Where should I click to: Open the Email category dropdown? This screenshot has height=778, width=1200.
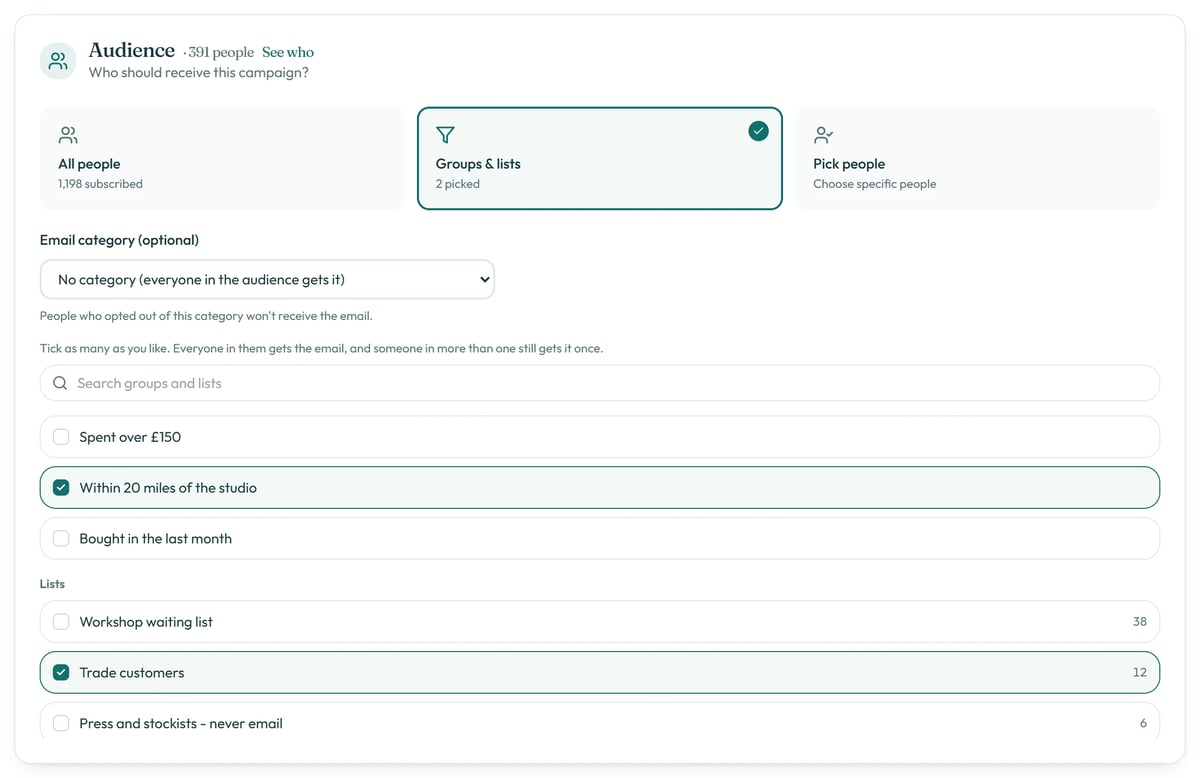[x=267, y=280]
